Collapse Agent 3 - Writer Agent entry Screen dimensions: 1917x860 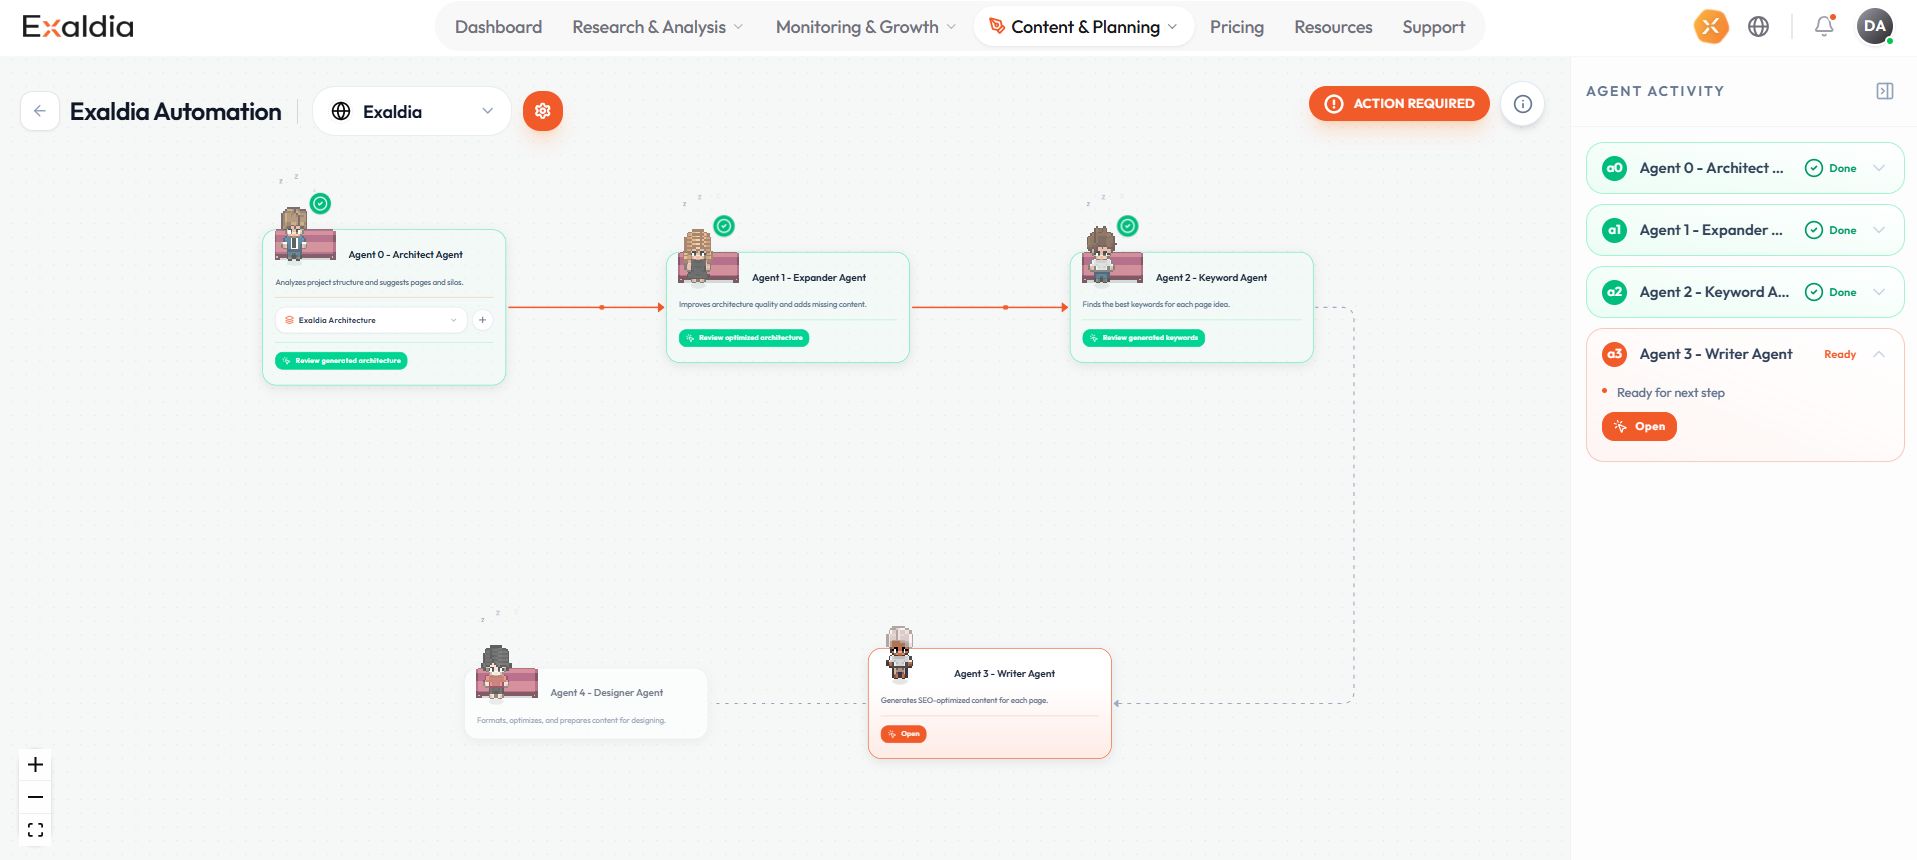[1879, 354]
